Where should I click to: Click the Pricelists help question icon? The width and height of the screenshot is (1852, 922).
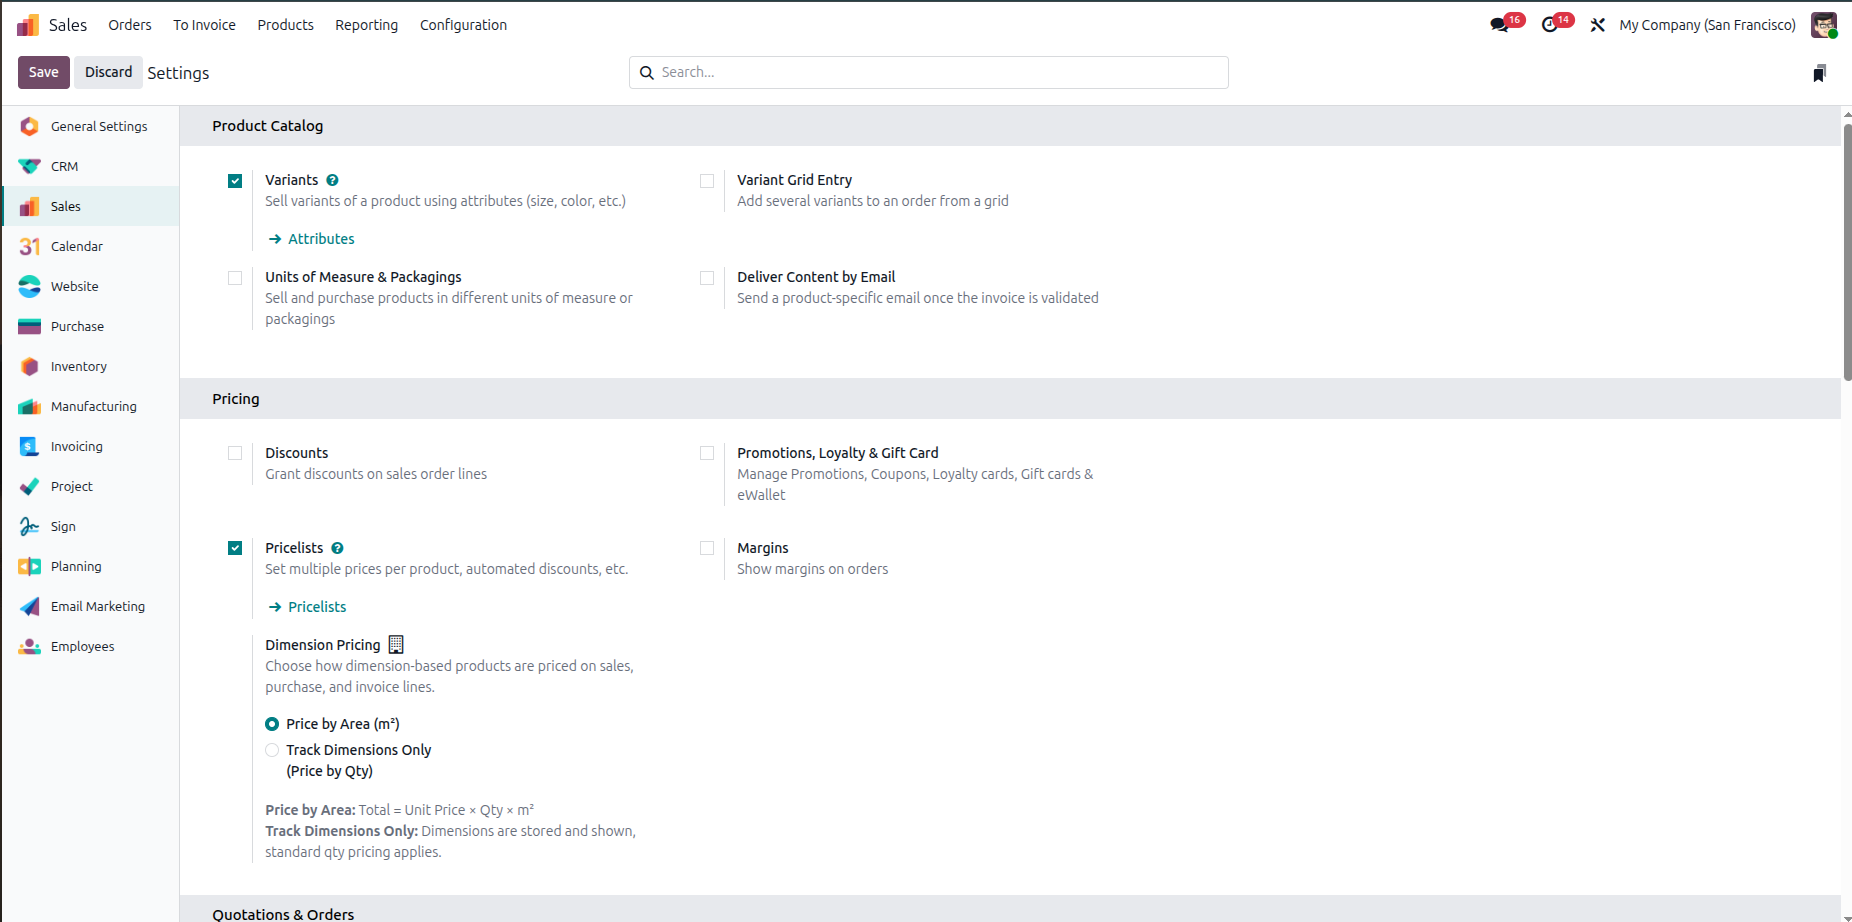(338, 548)
